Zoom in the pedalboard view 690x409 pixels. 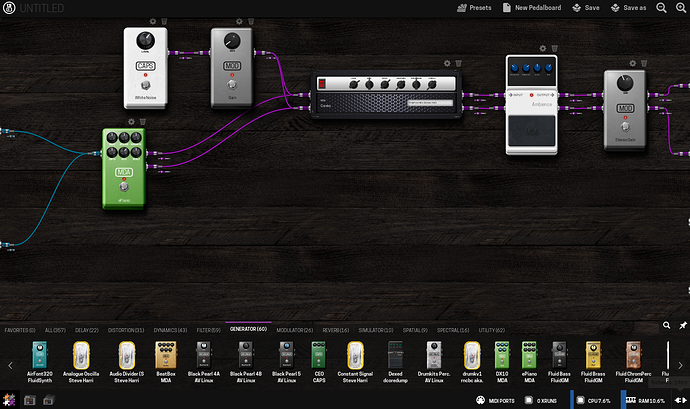tap(681, 7)
